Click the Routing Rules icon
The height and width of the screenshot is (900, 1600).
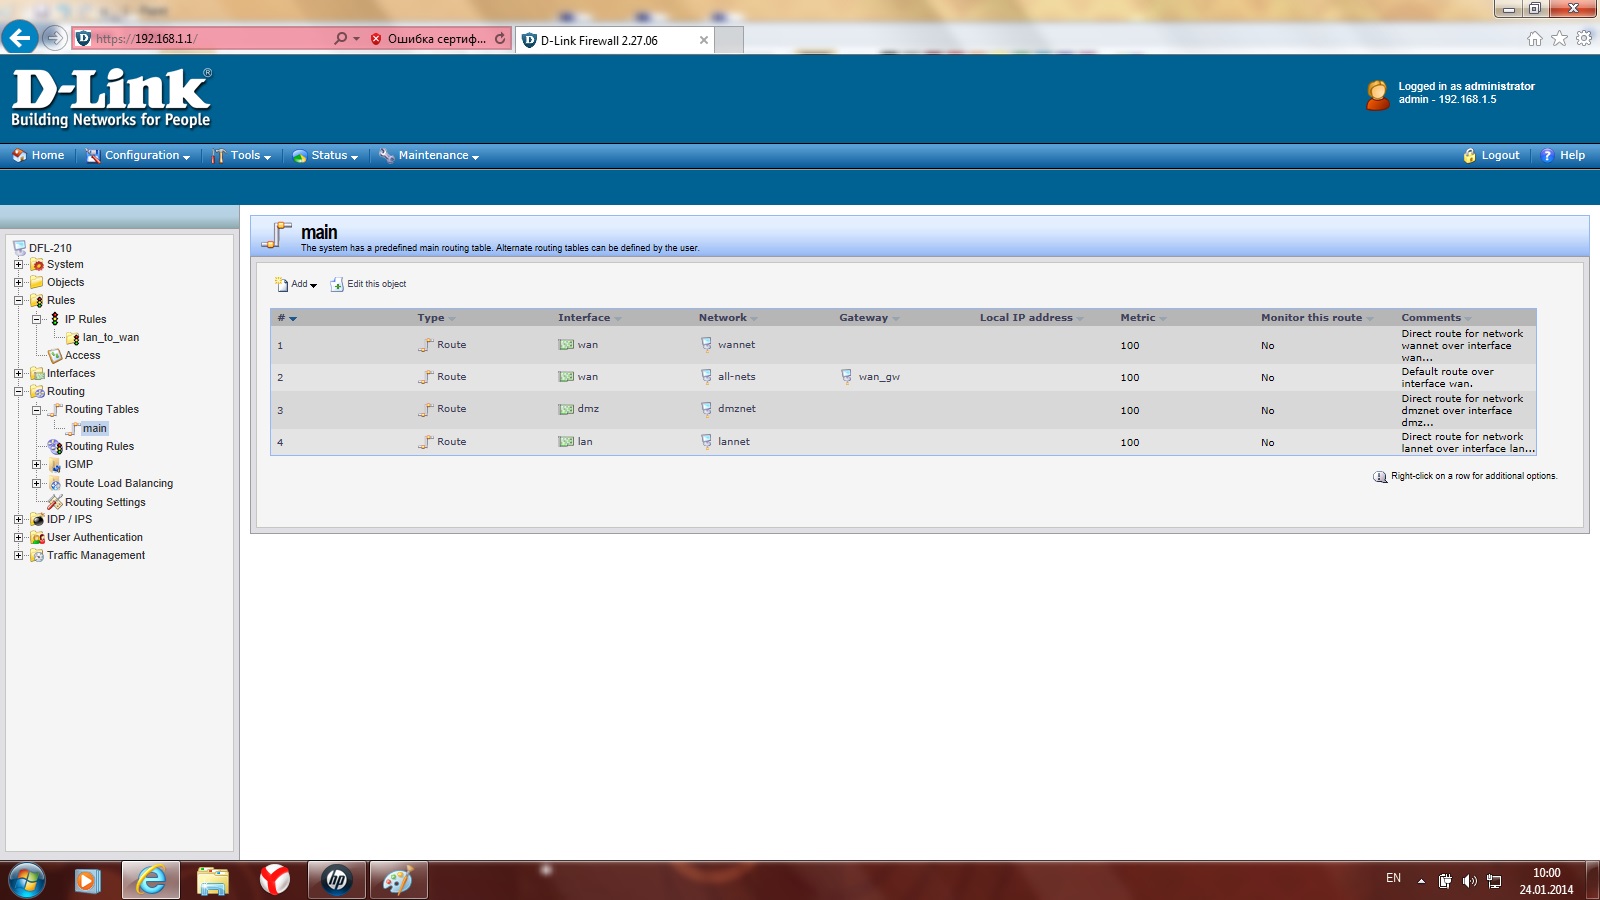click(55, 447)
